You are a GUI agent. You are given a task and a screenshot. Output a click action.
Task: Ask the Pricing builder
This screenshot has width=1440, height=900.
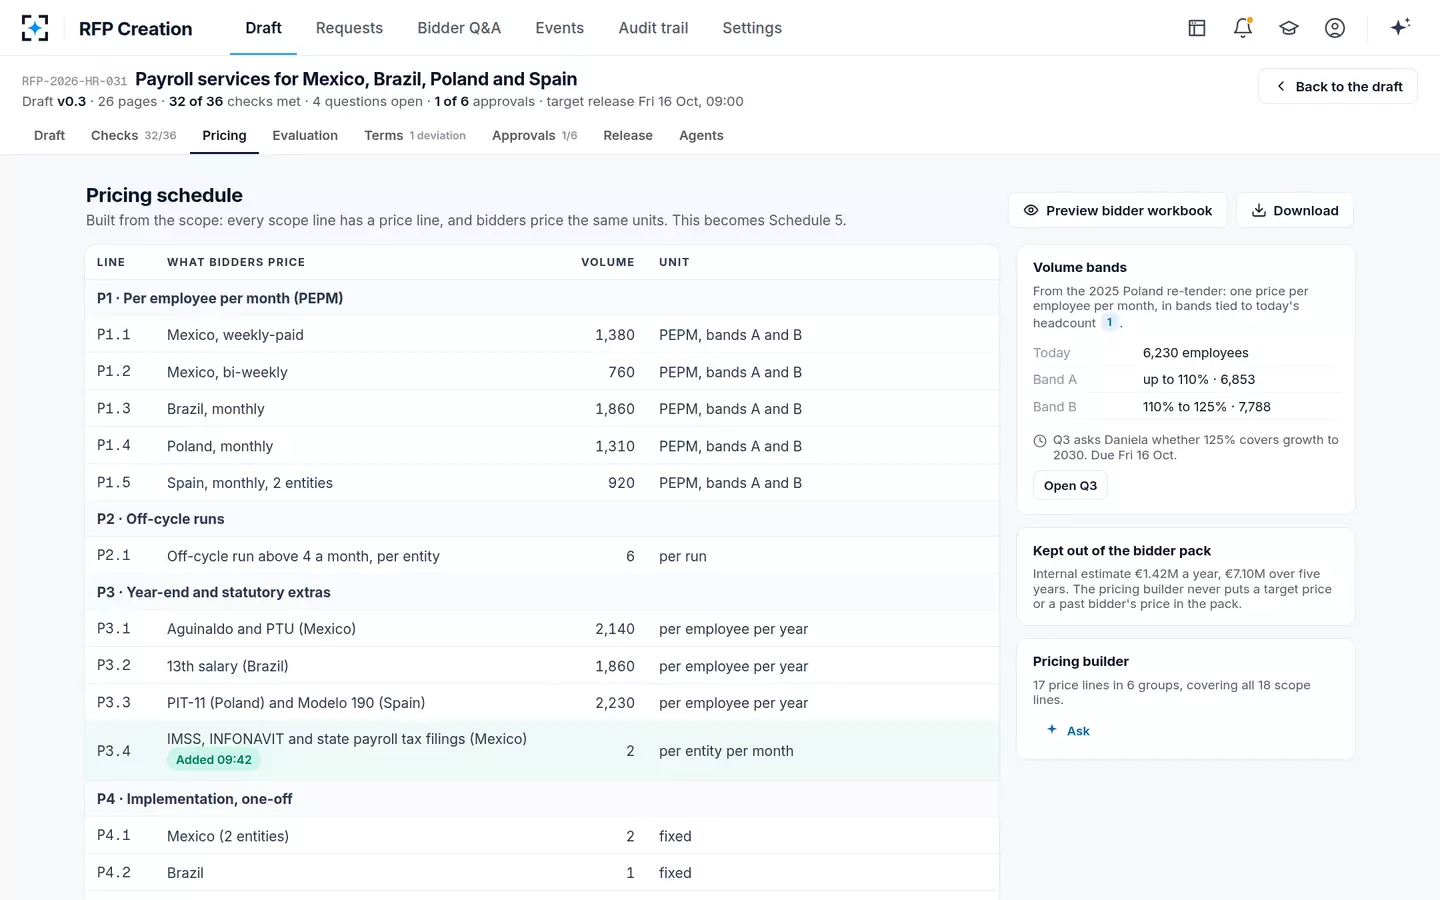point(1068,730)
